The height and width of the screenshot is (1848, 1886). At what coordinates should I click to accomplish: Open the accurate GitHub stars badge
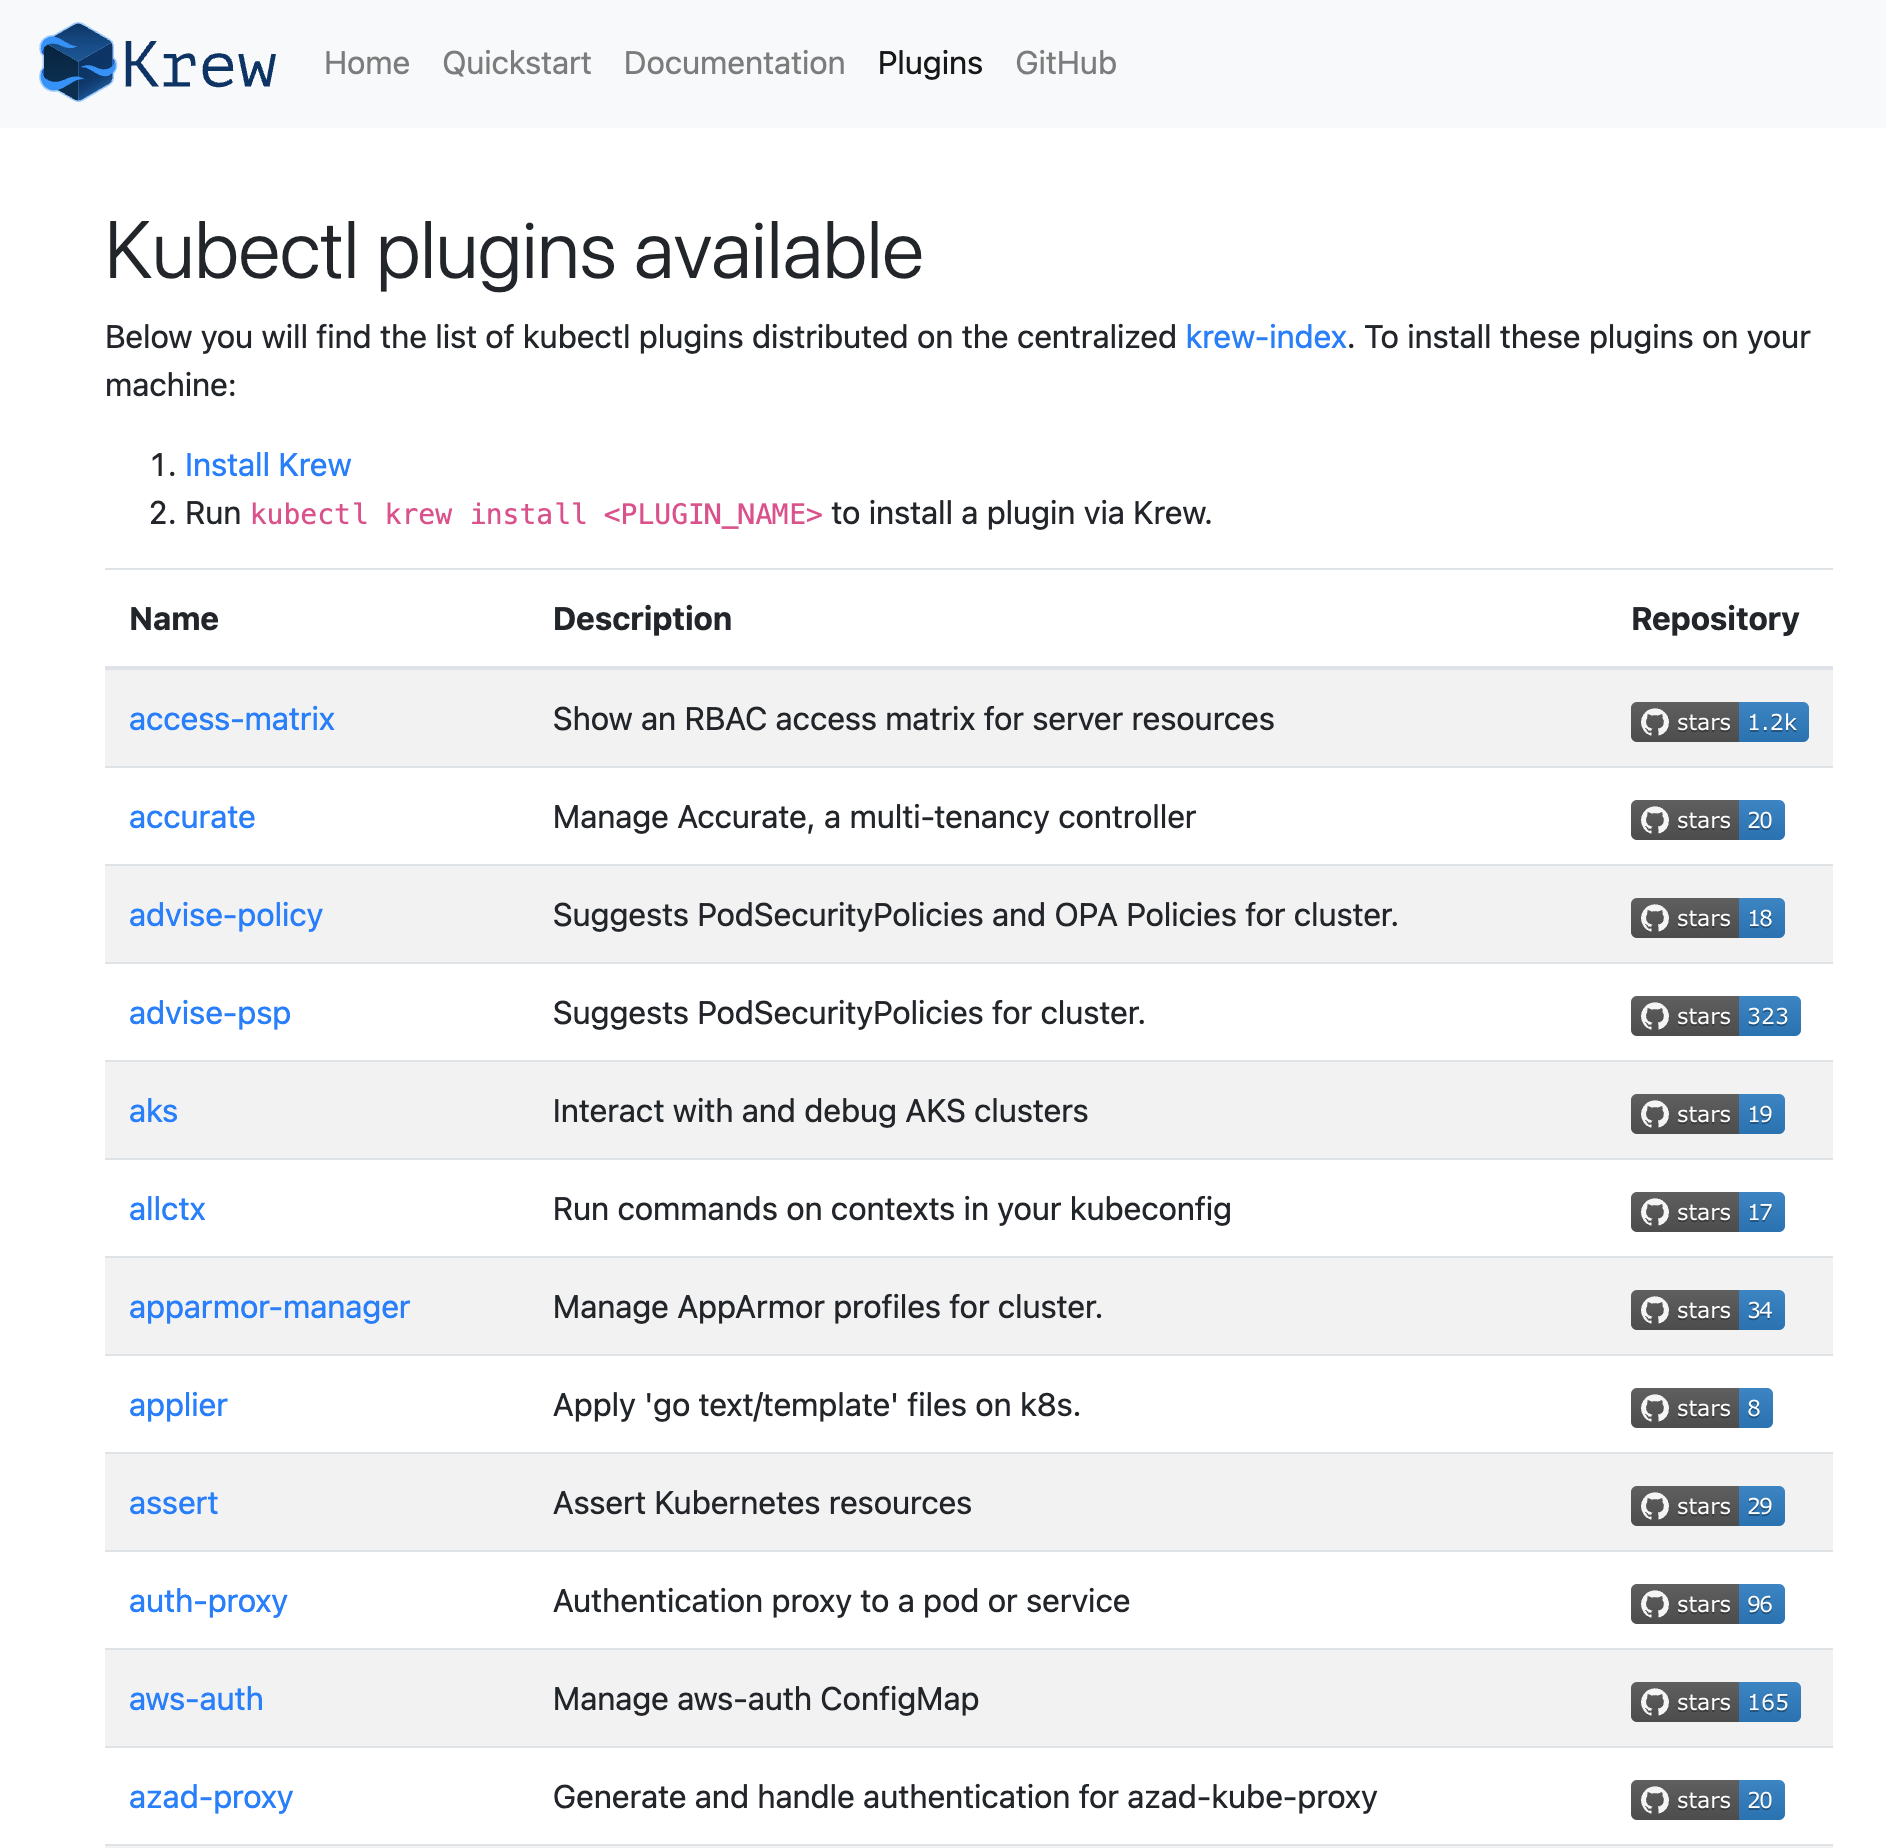pyautogui.click(x=1707, y=820)
